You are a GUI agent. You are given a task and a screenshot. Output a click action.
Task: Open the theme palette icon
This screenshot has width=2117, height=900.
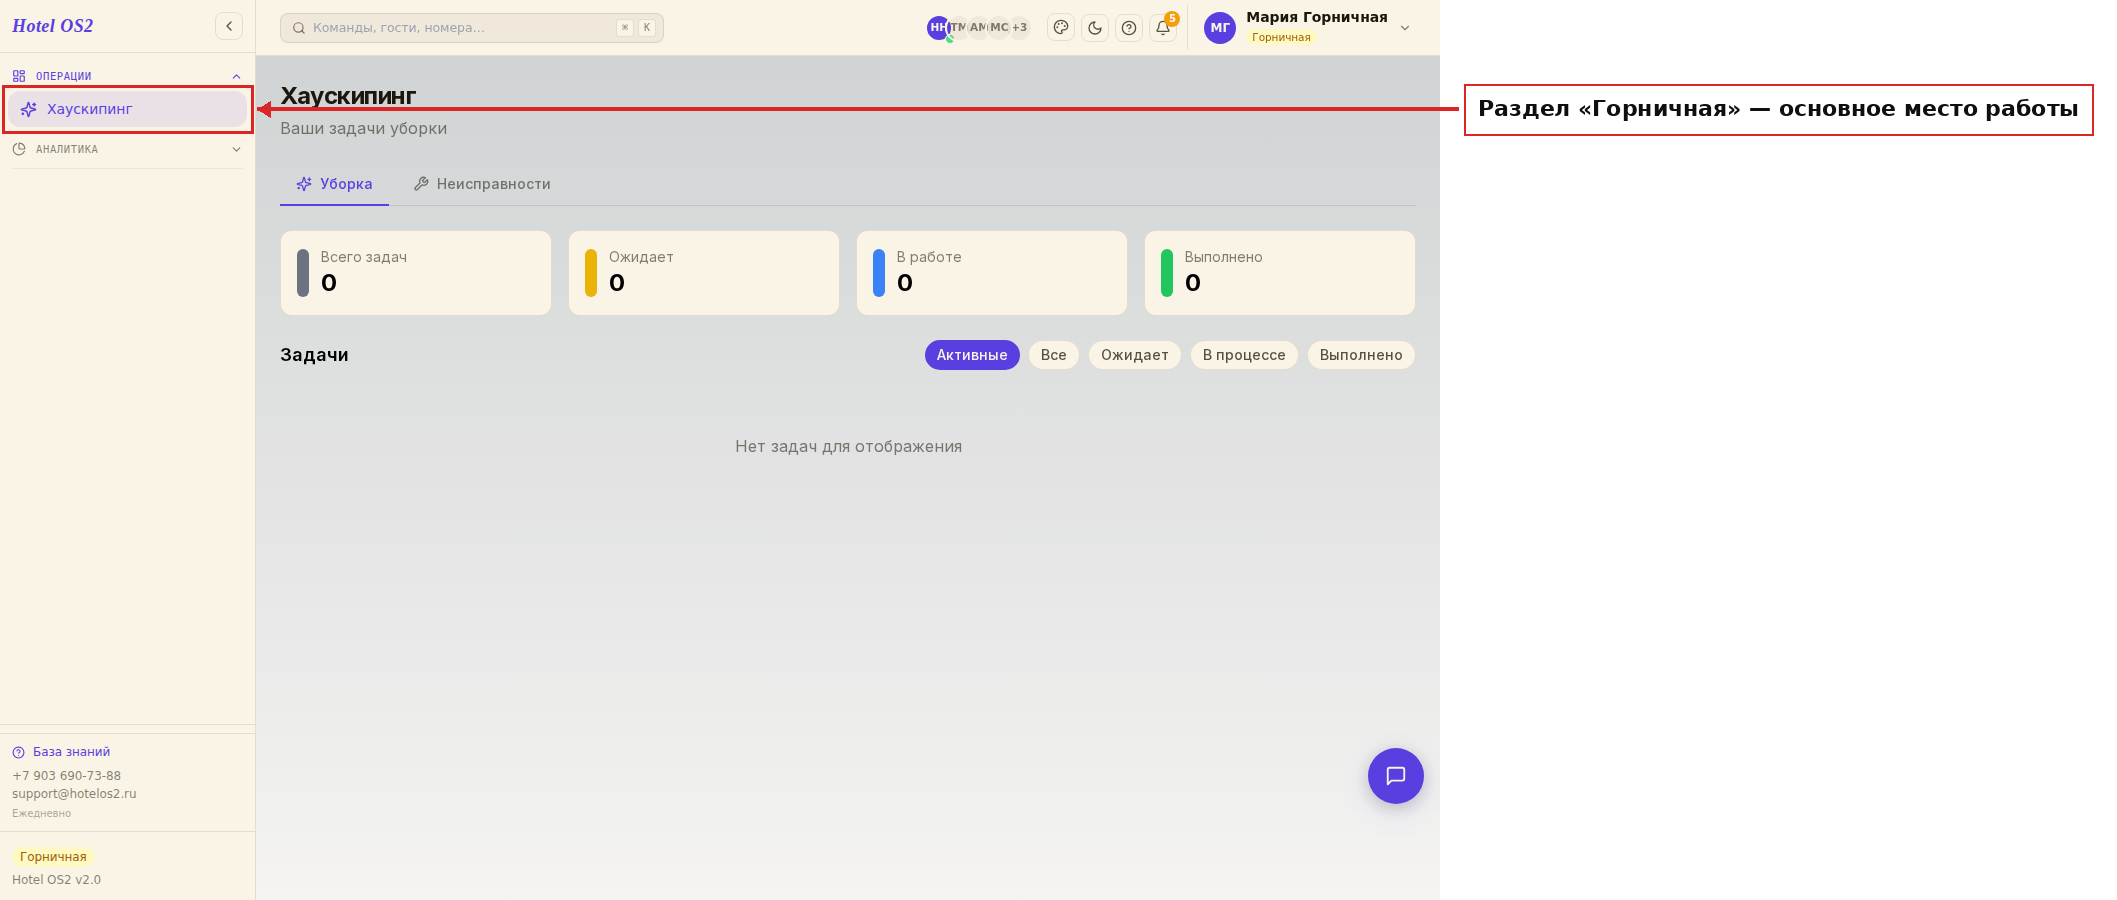point(1061,28)
